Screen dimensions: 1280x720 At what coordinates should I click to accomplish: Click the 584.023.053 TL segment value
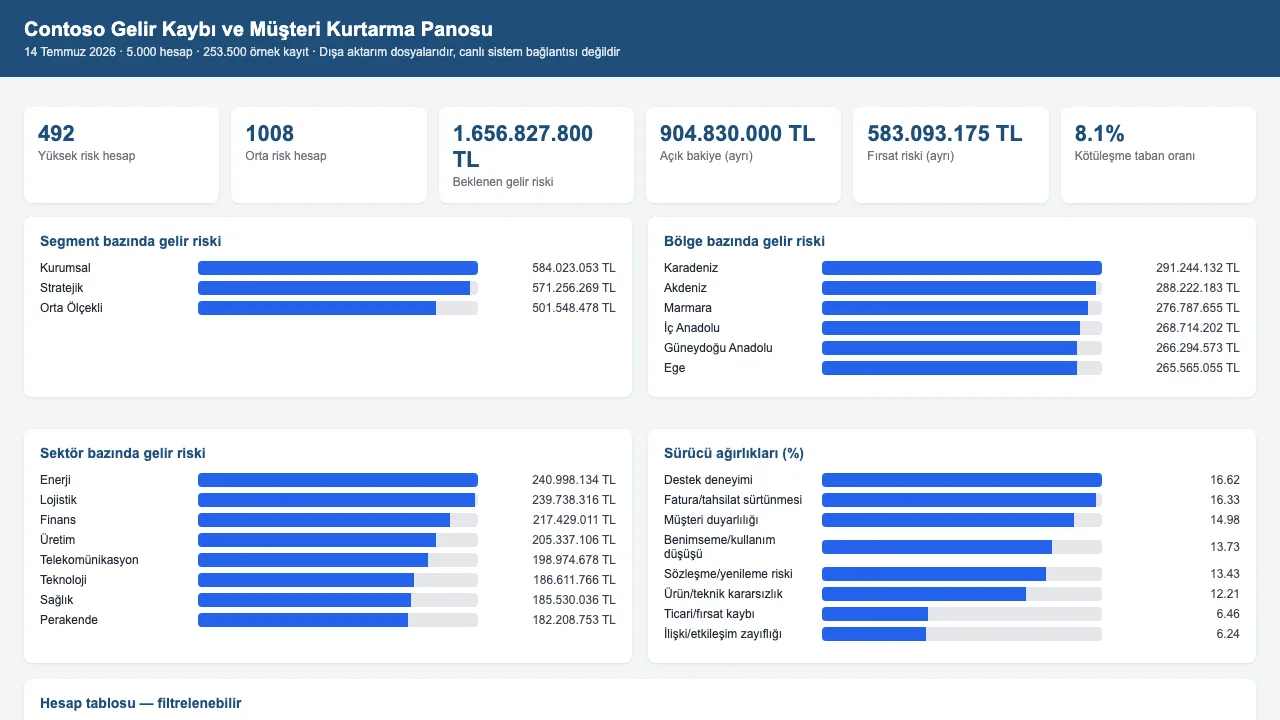click(x=574, y=268)
